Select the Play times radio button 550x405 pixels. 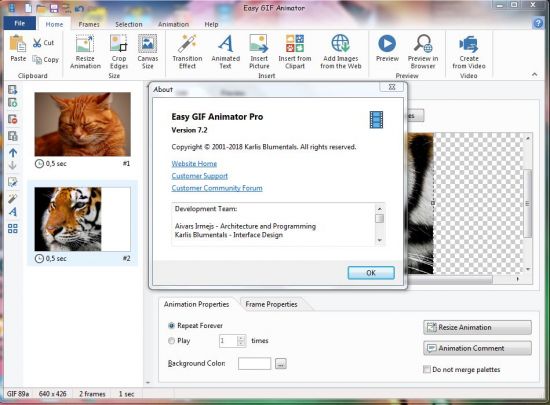(171, 340)
